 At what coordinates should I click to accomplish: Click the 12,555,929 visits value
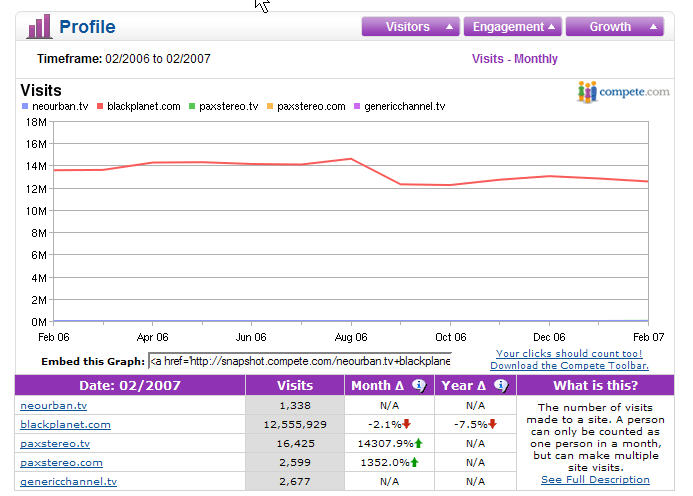(x=295, y=424)
